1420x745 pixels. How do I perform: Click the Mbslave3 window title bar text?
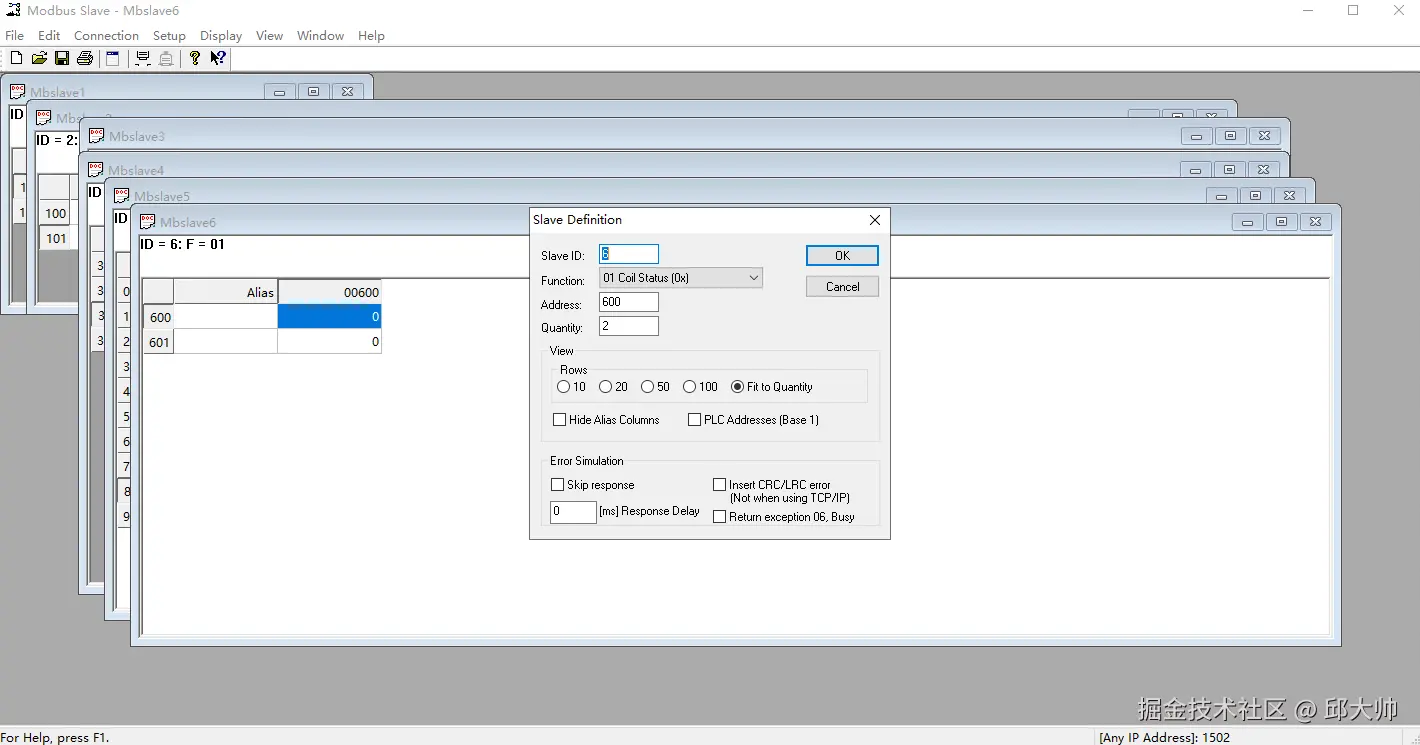(x=137, y=136)
